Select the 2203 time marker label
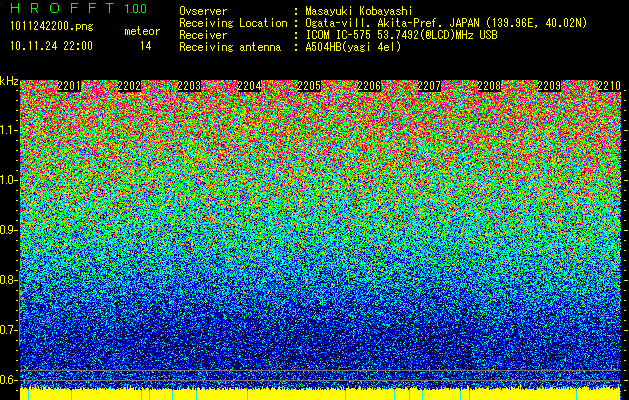This screenshot has width=629, height=400. pos(189,86)
